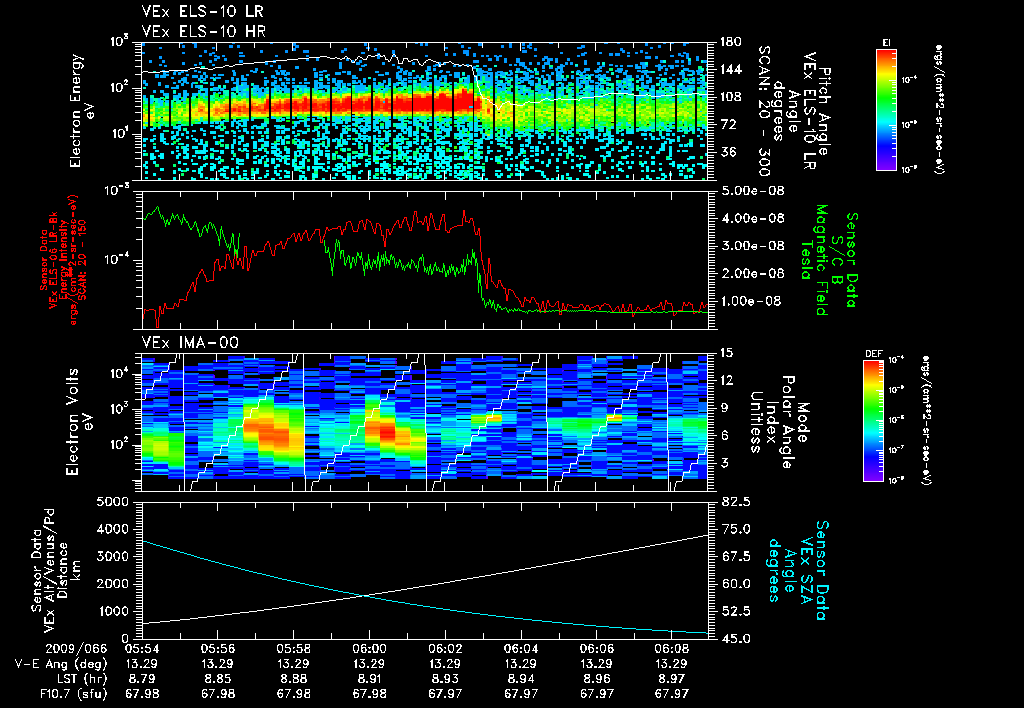Click the time tick "05:56"
The image size is (1024, 708).
217,649
